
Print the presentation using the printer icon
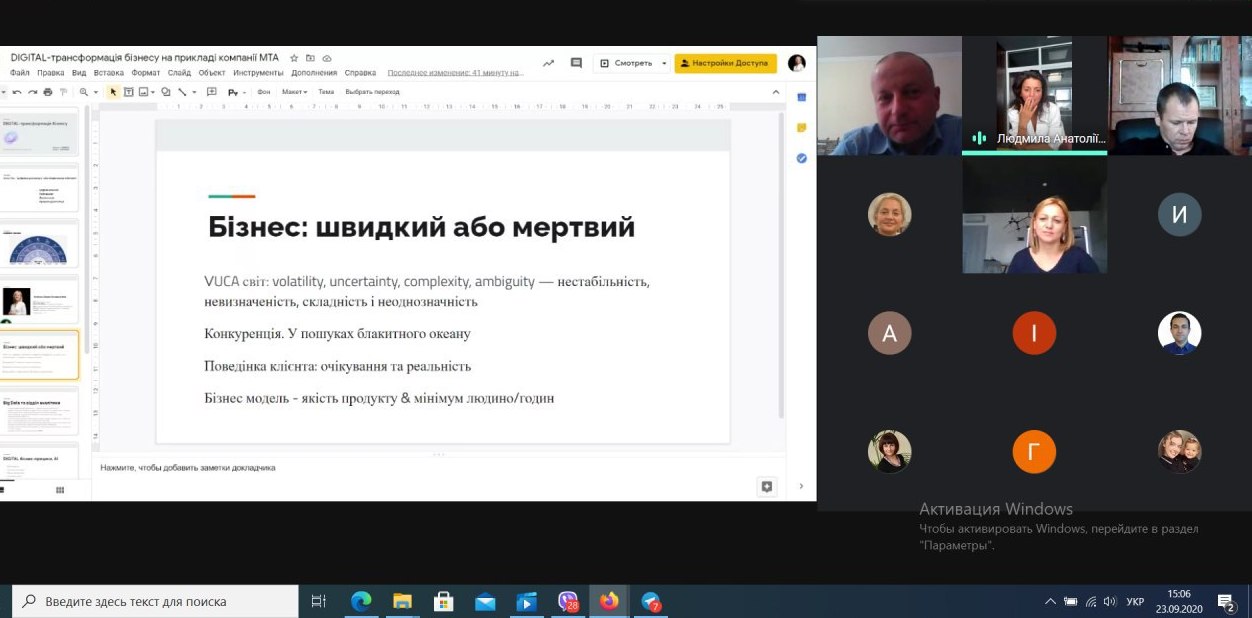tap(48, 92)
